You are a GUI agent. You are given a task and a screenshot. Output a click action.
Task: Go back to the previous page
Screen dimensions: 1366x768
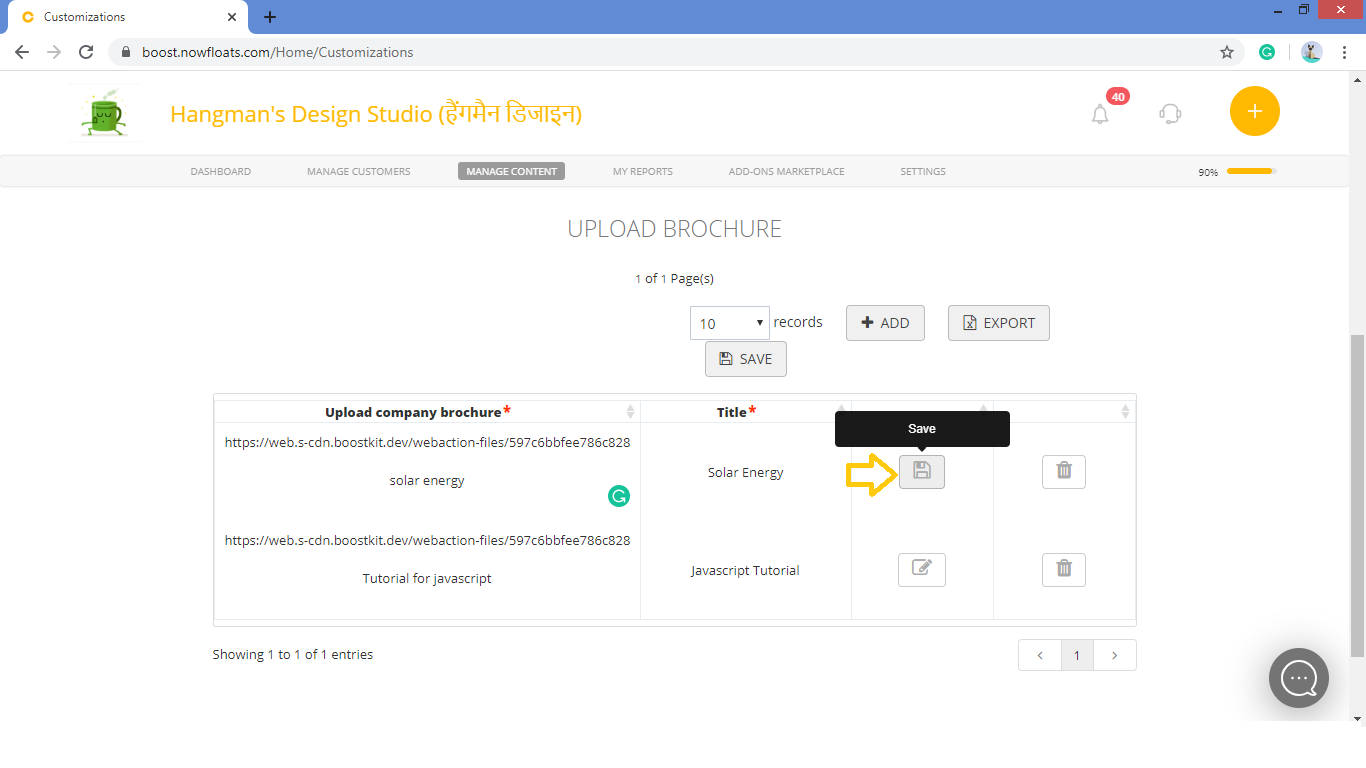[x=22, y=52]
